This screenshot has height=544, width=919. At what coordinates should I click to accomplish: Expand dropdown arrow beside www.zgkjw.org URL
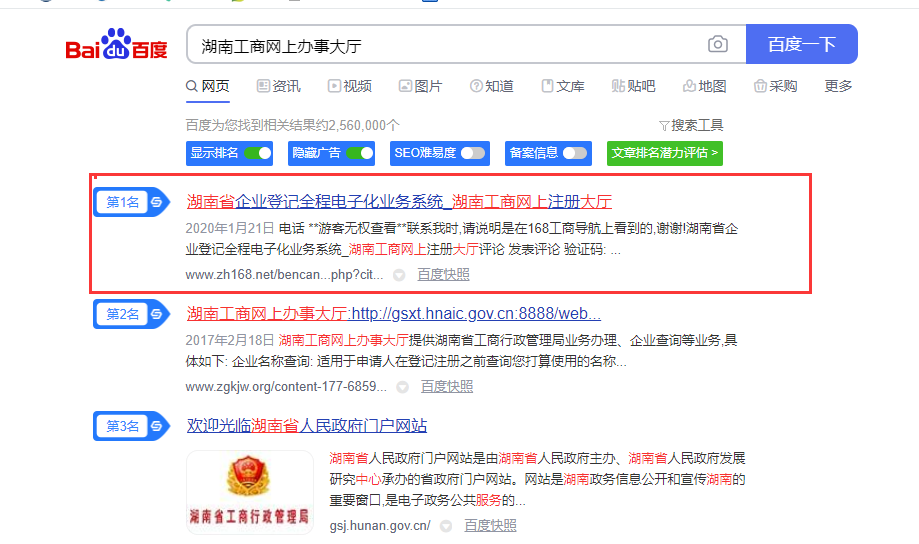[402, 387]
